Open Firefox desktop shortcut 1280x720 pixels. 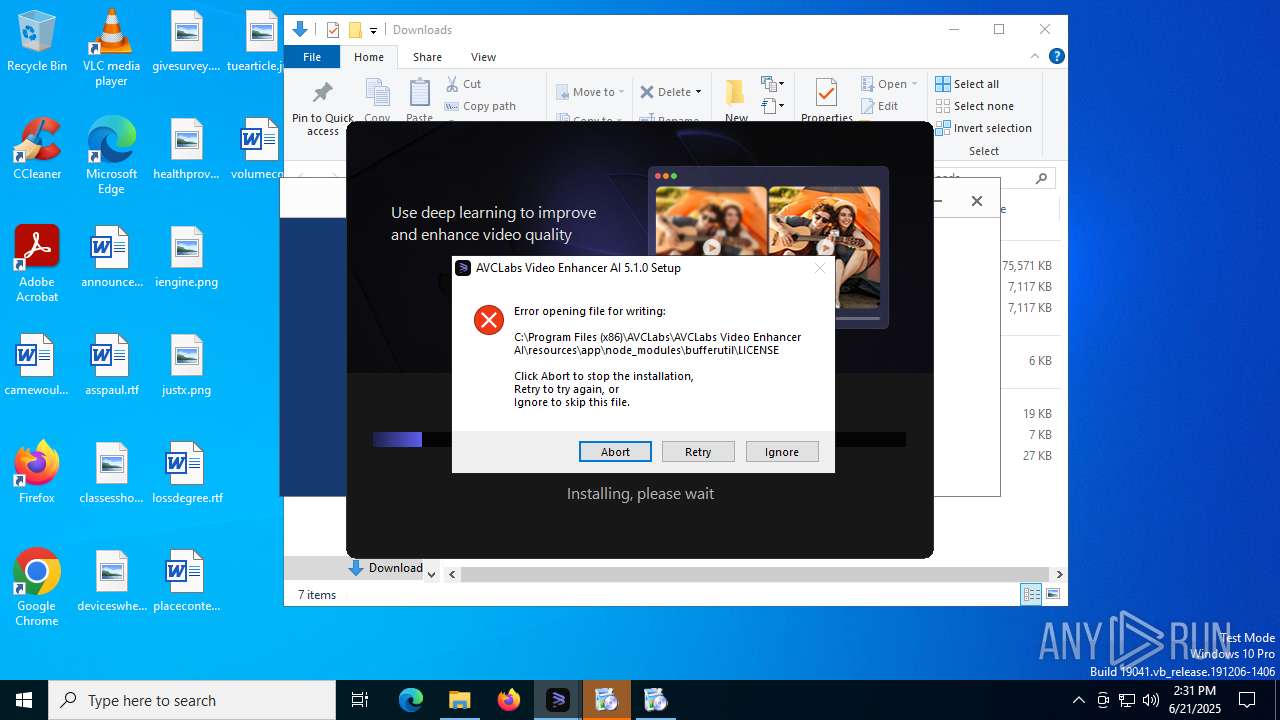[x=37, y=473]
